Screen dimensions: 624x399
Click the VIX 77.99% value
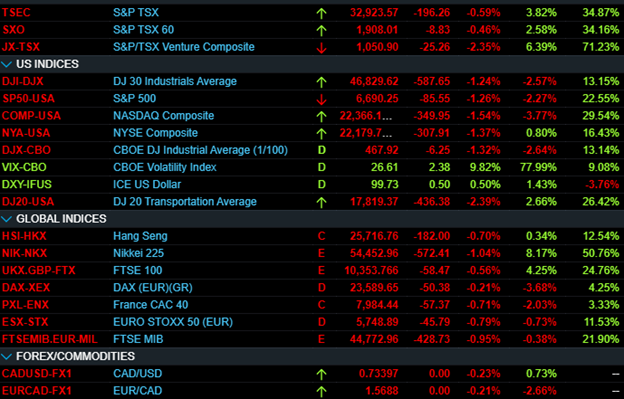point(538,167)
